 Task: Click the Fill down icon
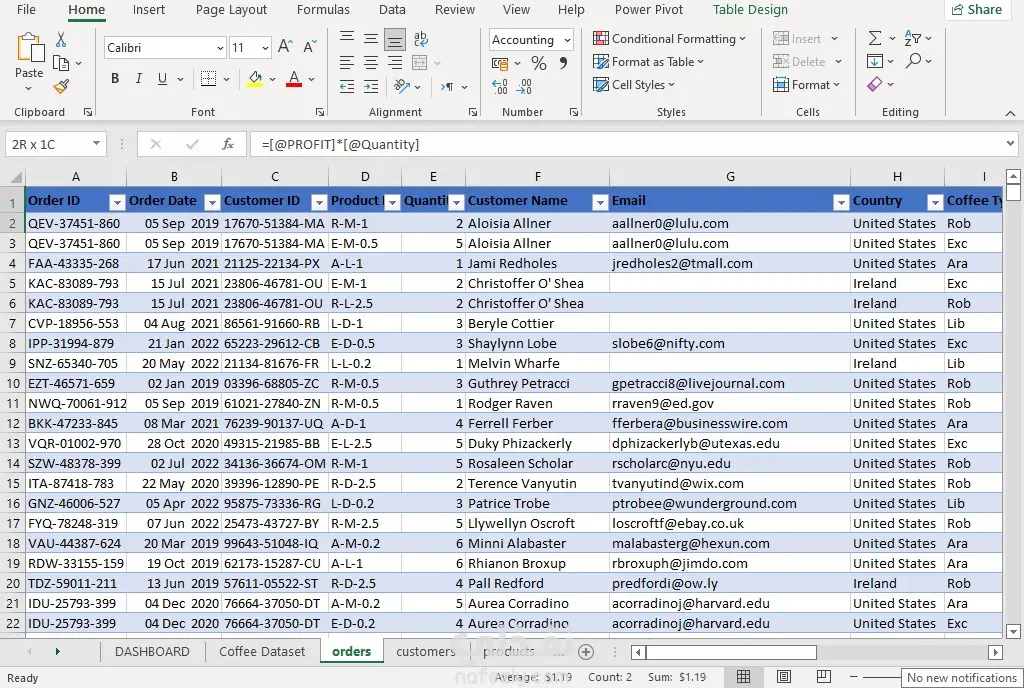pos(875,61)
